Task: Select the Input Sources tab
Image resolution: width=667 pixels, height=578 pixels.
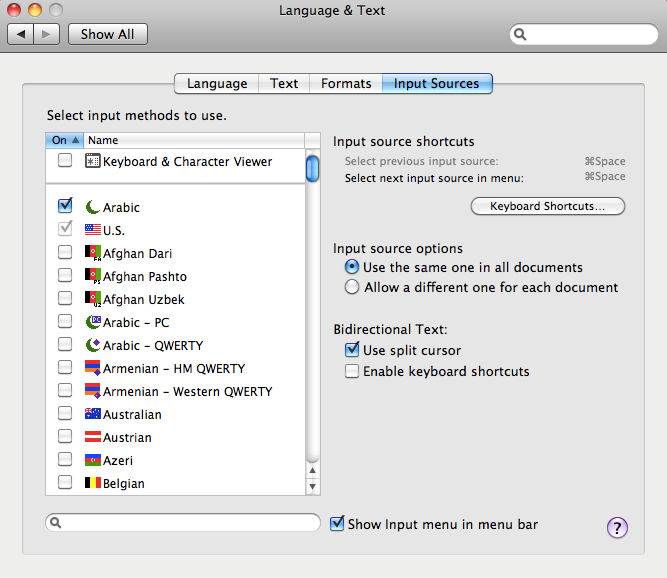Action: pos(437,83)
